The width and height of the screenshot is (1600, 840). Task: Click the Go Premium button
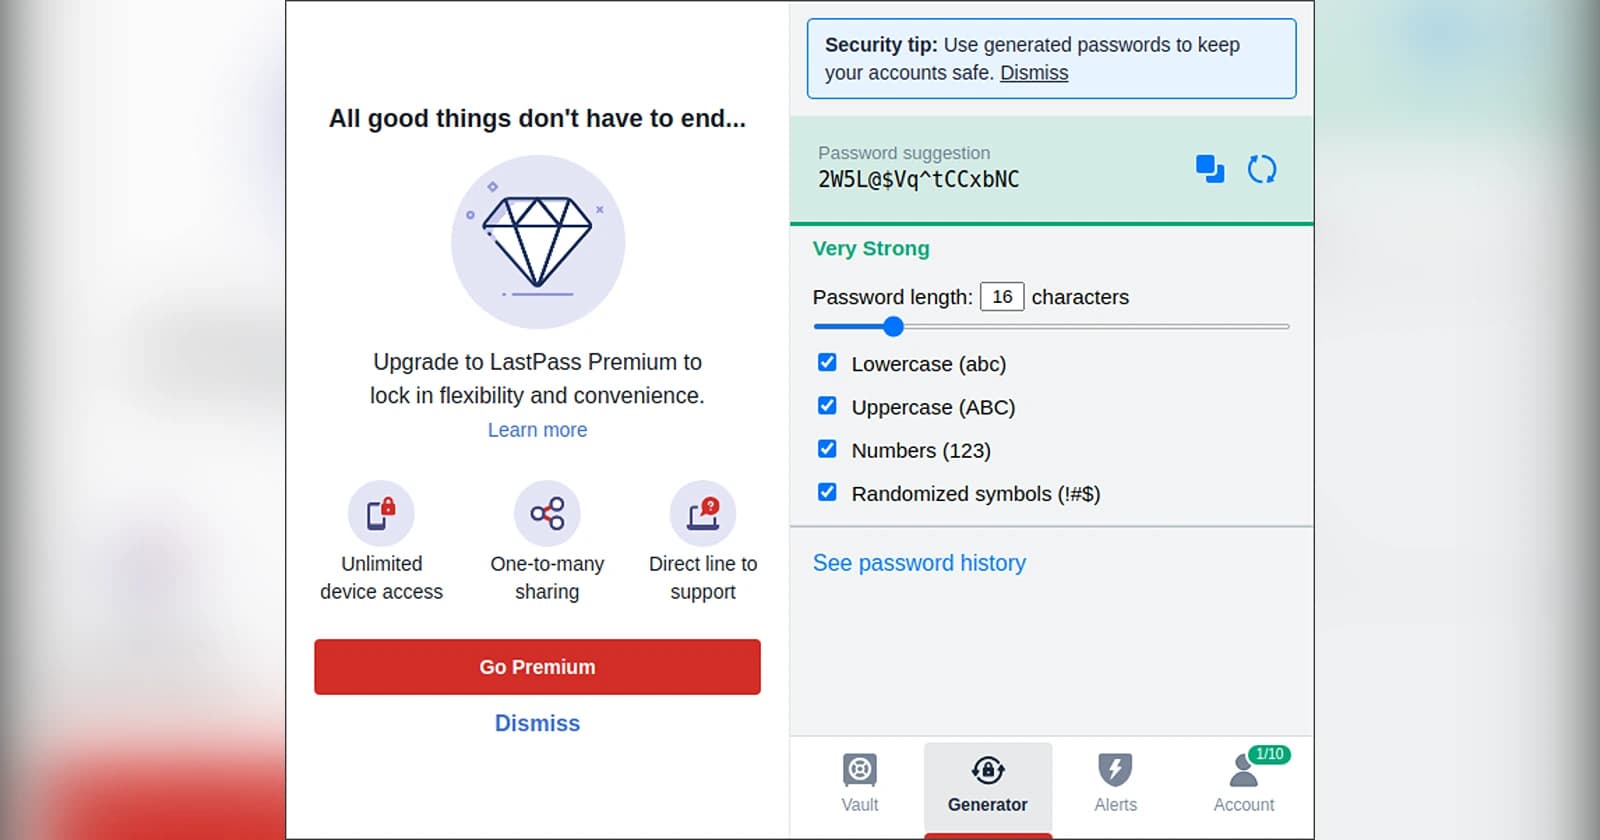[538, 667]
